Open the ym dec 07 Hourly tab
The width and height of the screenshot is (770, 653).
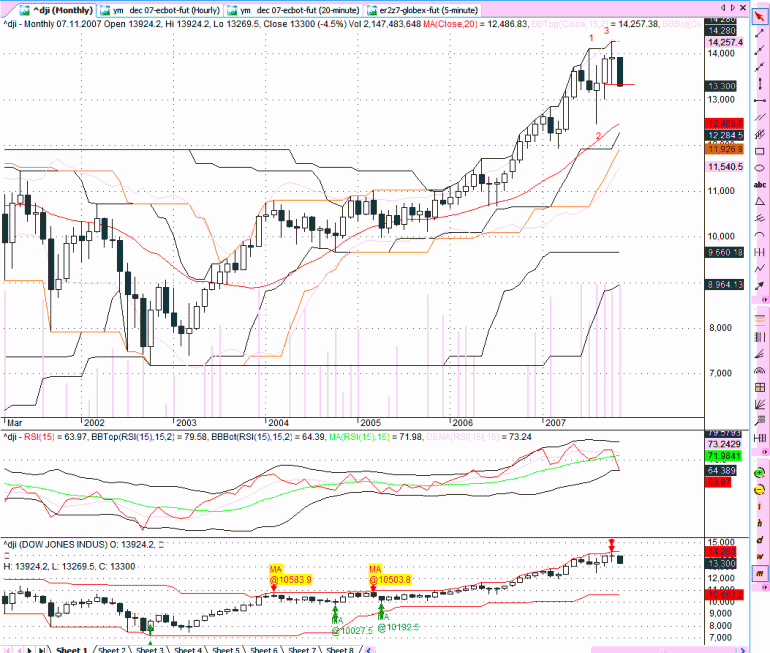[160, 10]
